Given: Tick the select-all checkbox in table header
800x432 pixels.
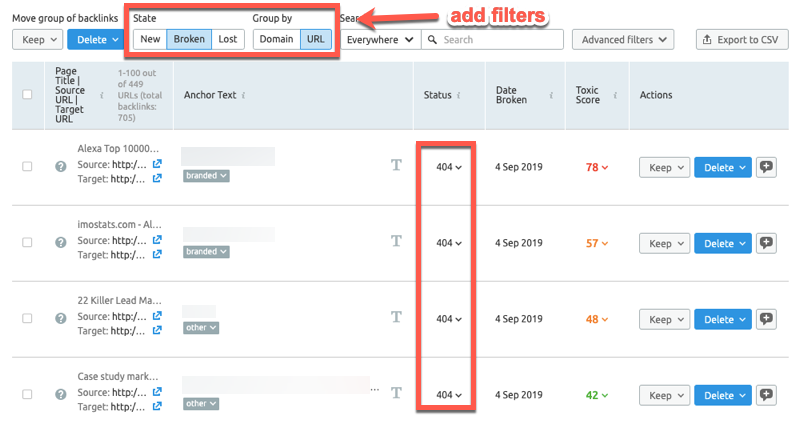Looking at the screenshot, I should [x=27, y=95].
